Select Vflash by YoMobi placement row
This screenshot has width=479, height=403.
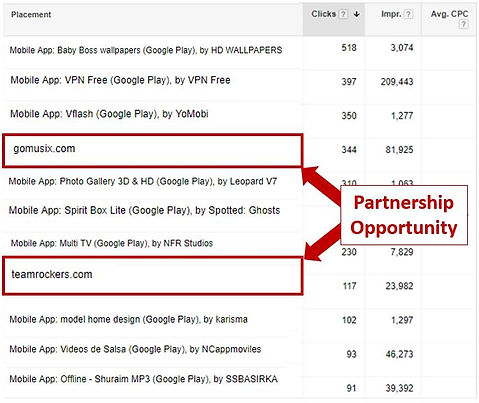tap(109, 114)
